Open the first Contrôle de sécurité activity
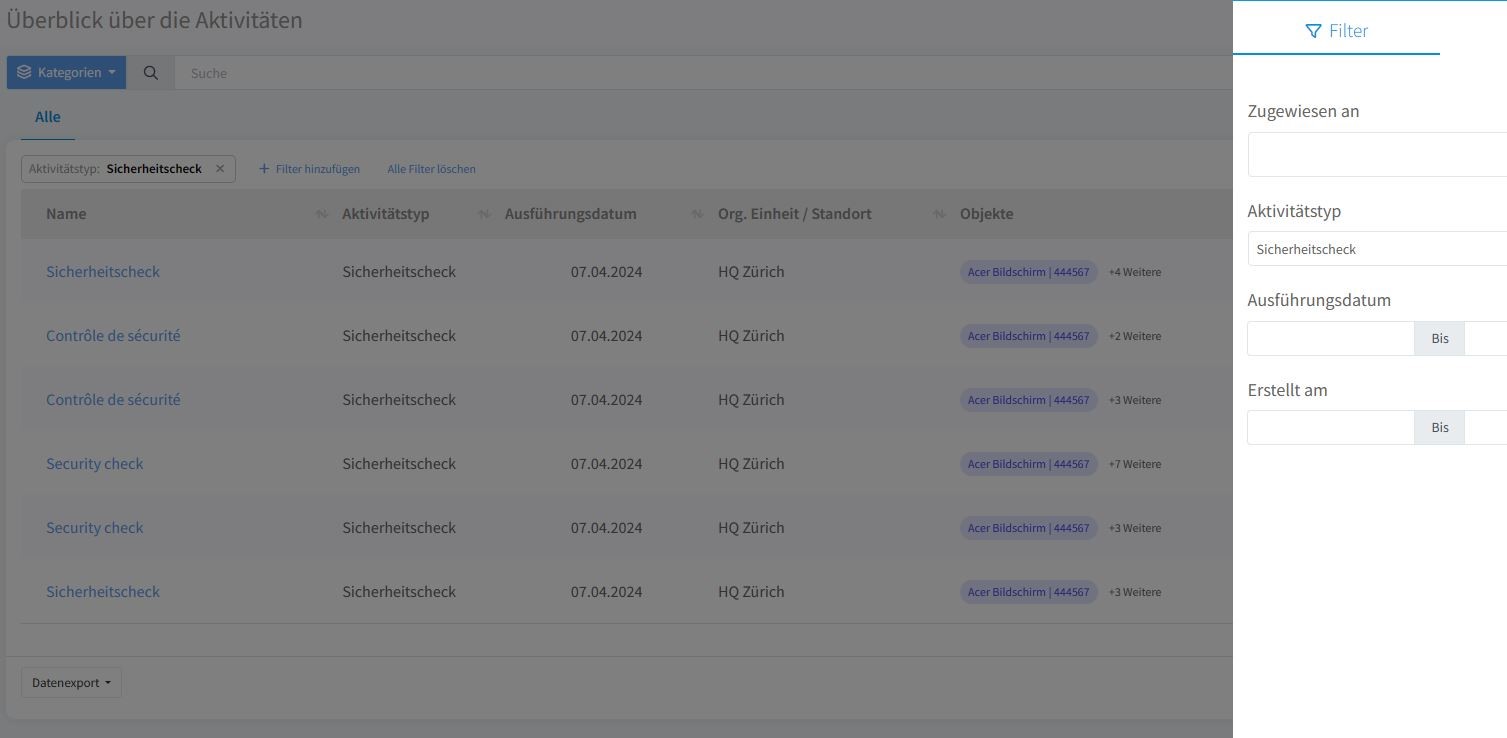Image resolution: width=1507 pixels, height=738 pixels. 113,336
